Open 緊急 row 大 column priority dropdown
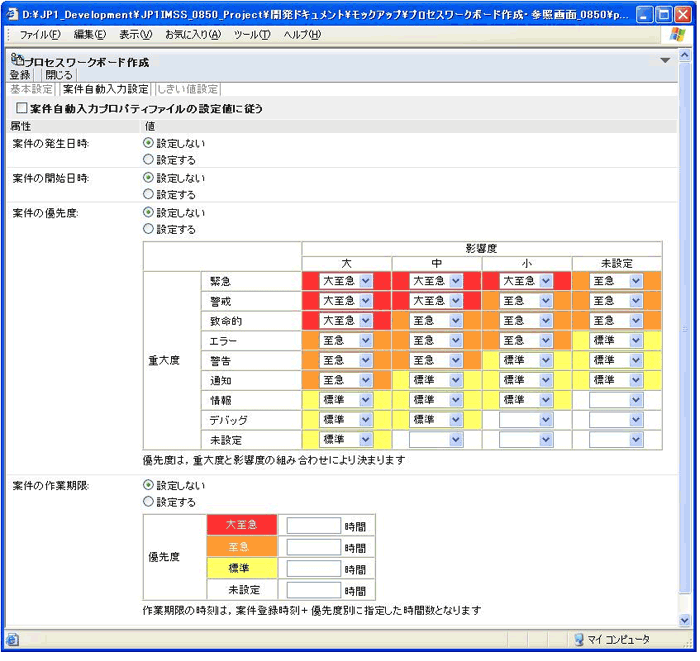Viewport: 700px width, 661px height. (x=347, y=282)
